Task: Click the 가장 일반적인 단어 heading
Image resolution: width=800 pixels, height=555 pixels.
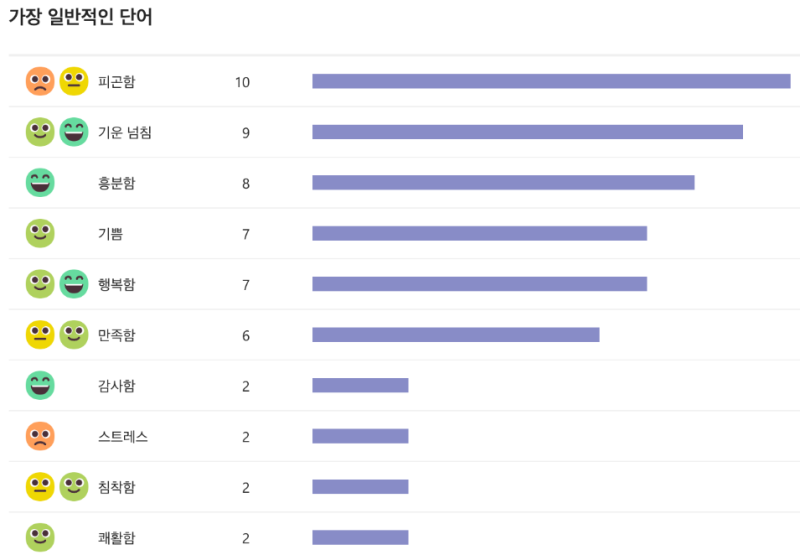Action: 81,18
